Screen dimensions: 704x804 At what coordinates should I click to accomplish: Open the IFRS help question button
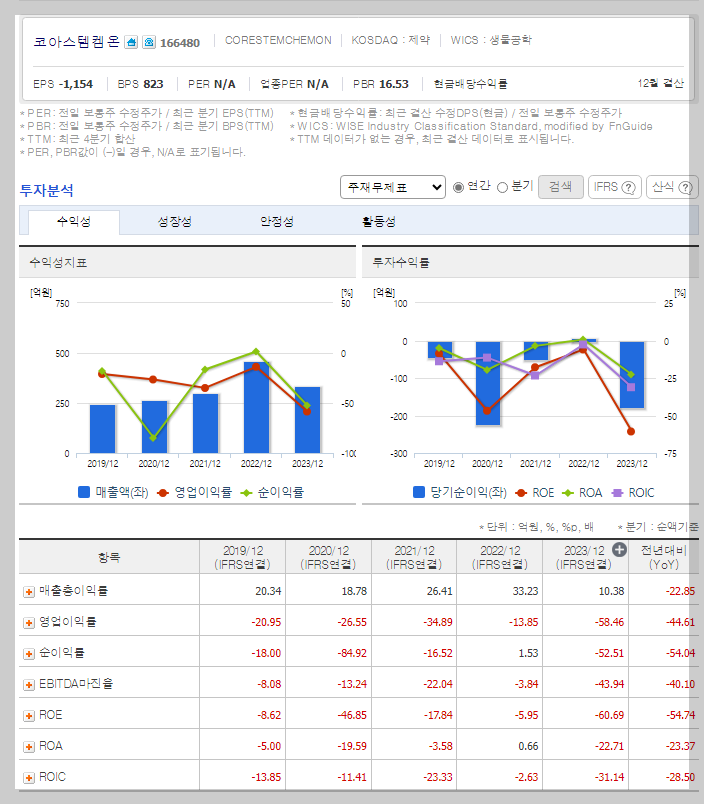coord(614,187)
